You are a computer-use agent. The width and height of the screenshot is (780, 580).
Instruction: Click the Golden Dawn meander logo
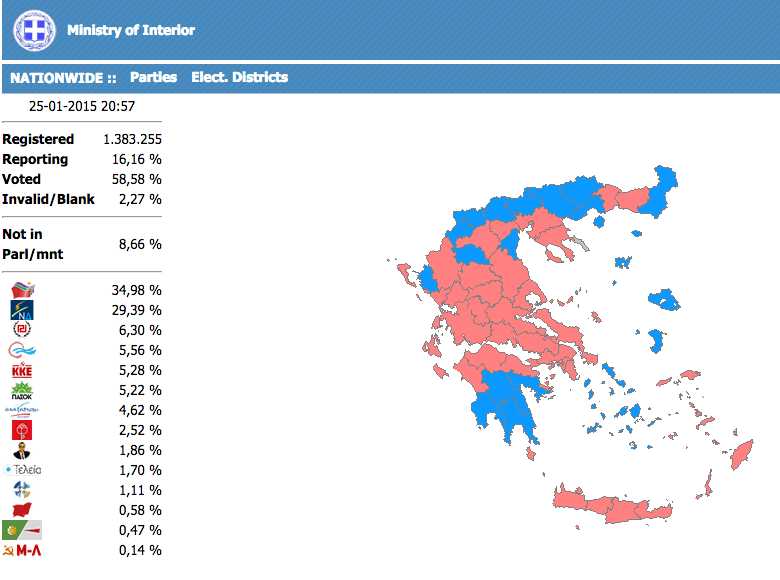coord(21,329)
